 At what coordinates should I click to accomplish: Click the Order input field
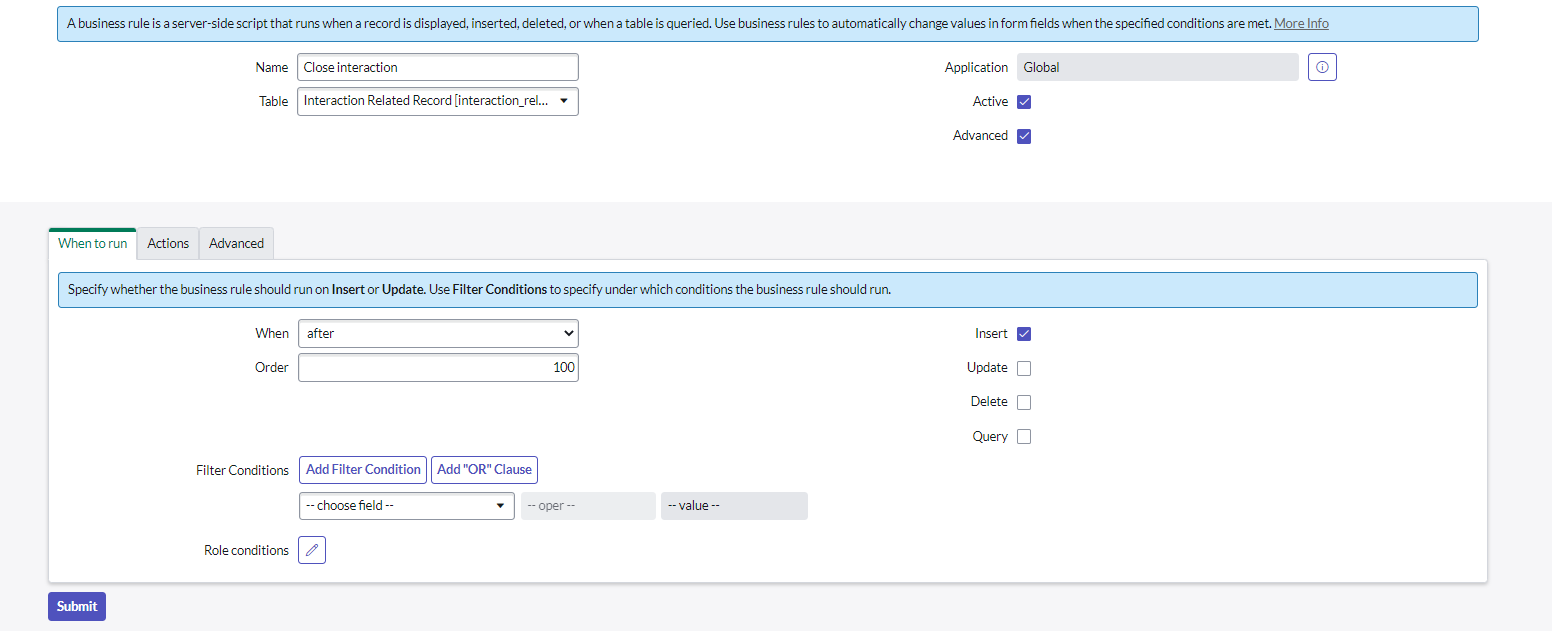pos(437,367)
